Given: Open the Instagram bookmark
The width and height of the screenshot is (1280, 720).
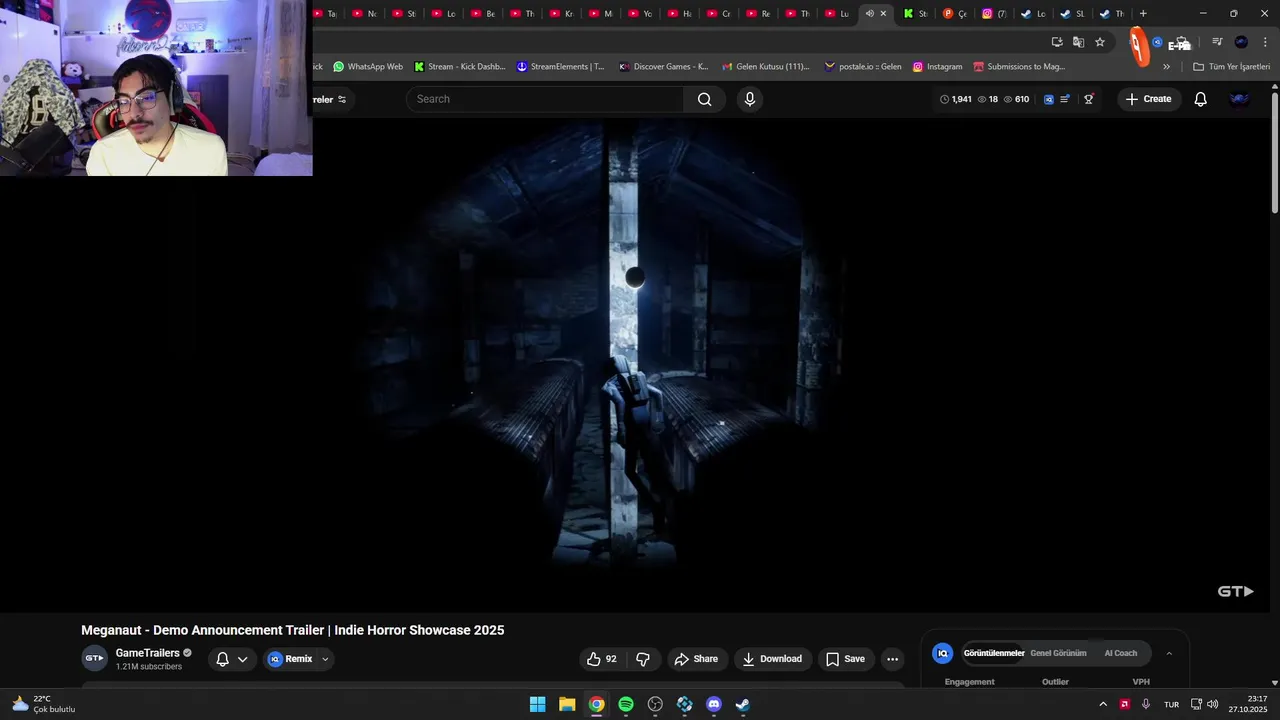Looking at the screenshot, I should click(x=938, y=67).
